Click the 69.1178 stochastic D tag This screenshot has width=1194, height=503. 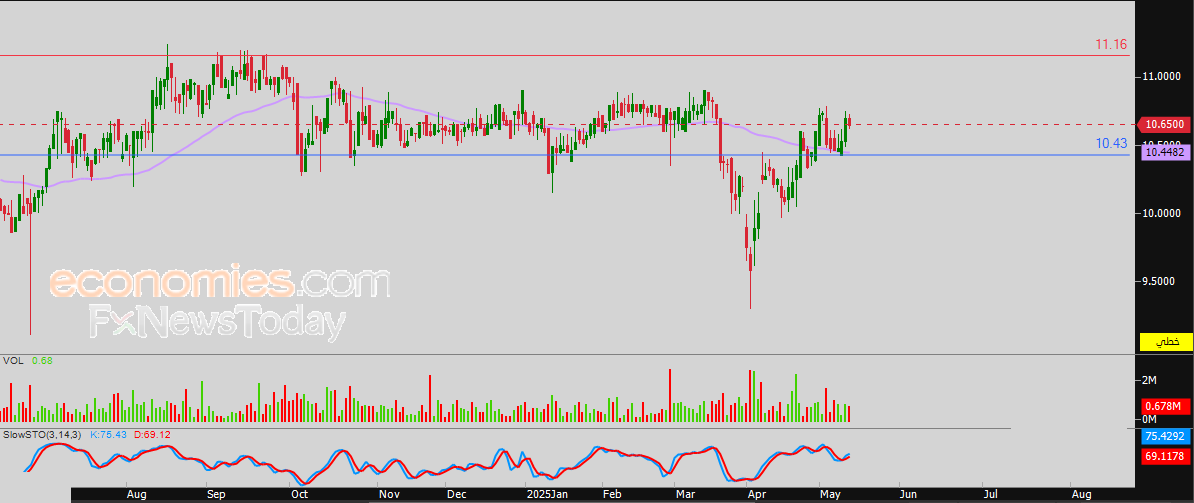point(1167,457)
